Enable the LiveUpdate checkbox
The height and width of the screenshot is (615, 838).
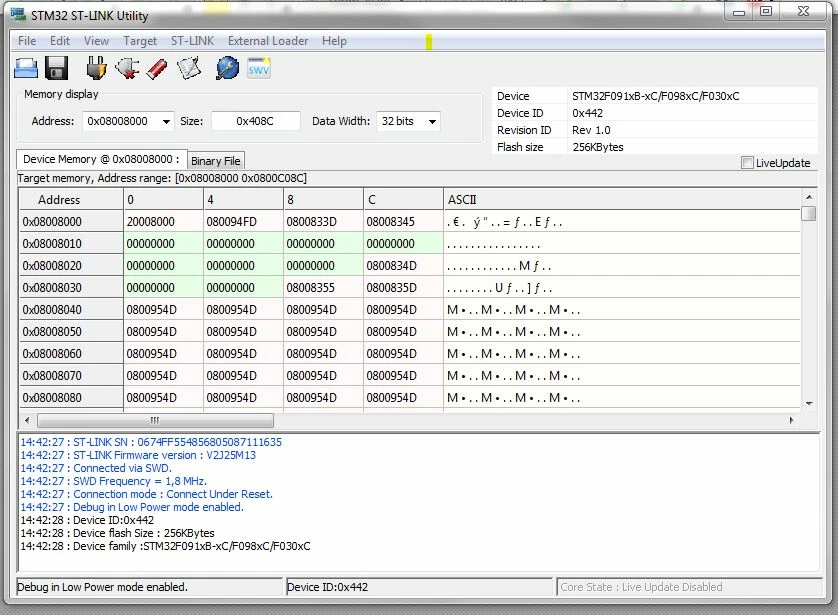[x=747, y=163]
